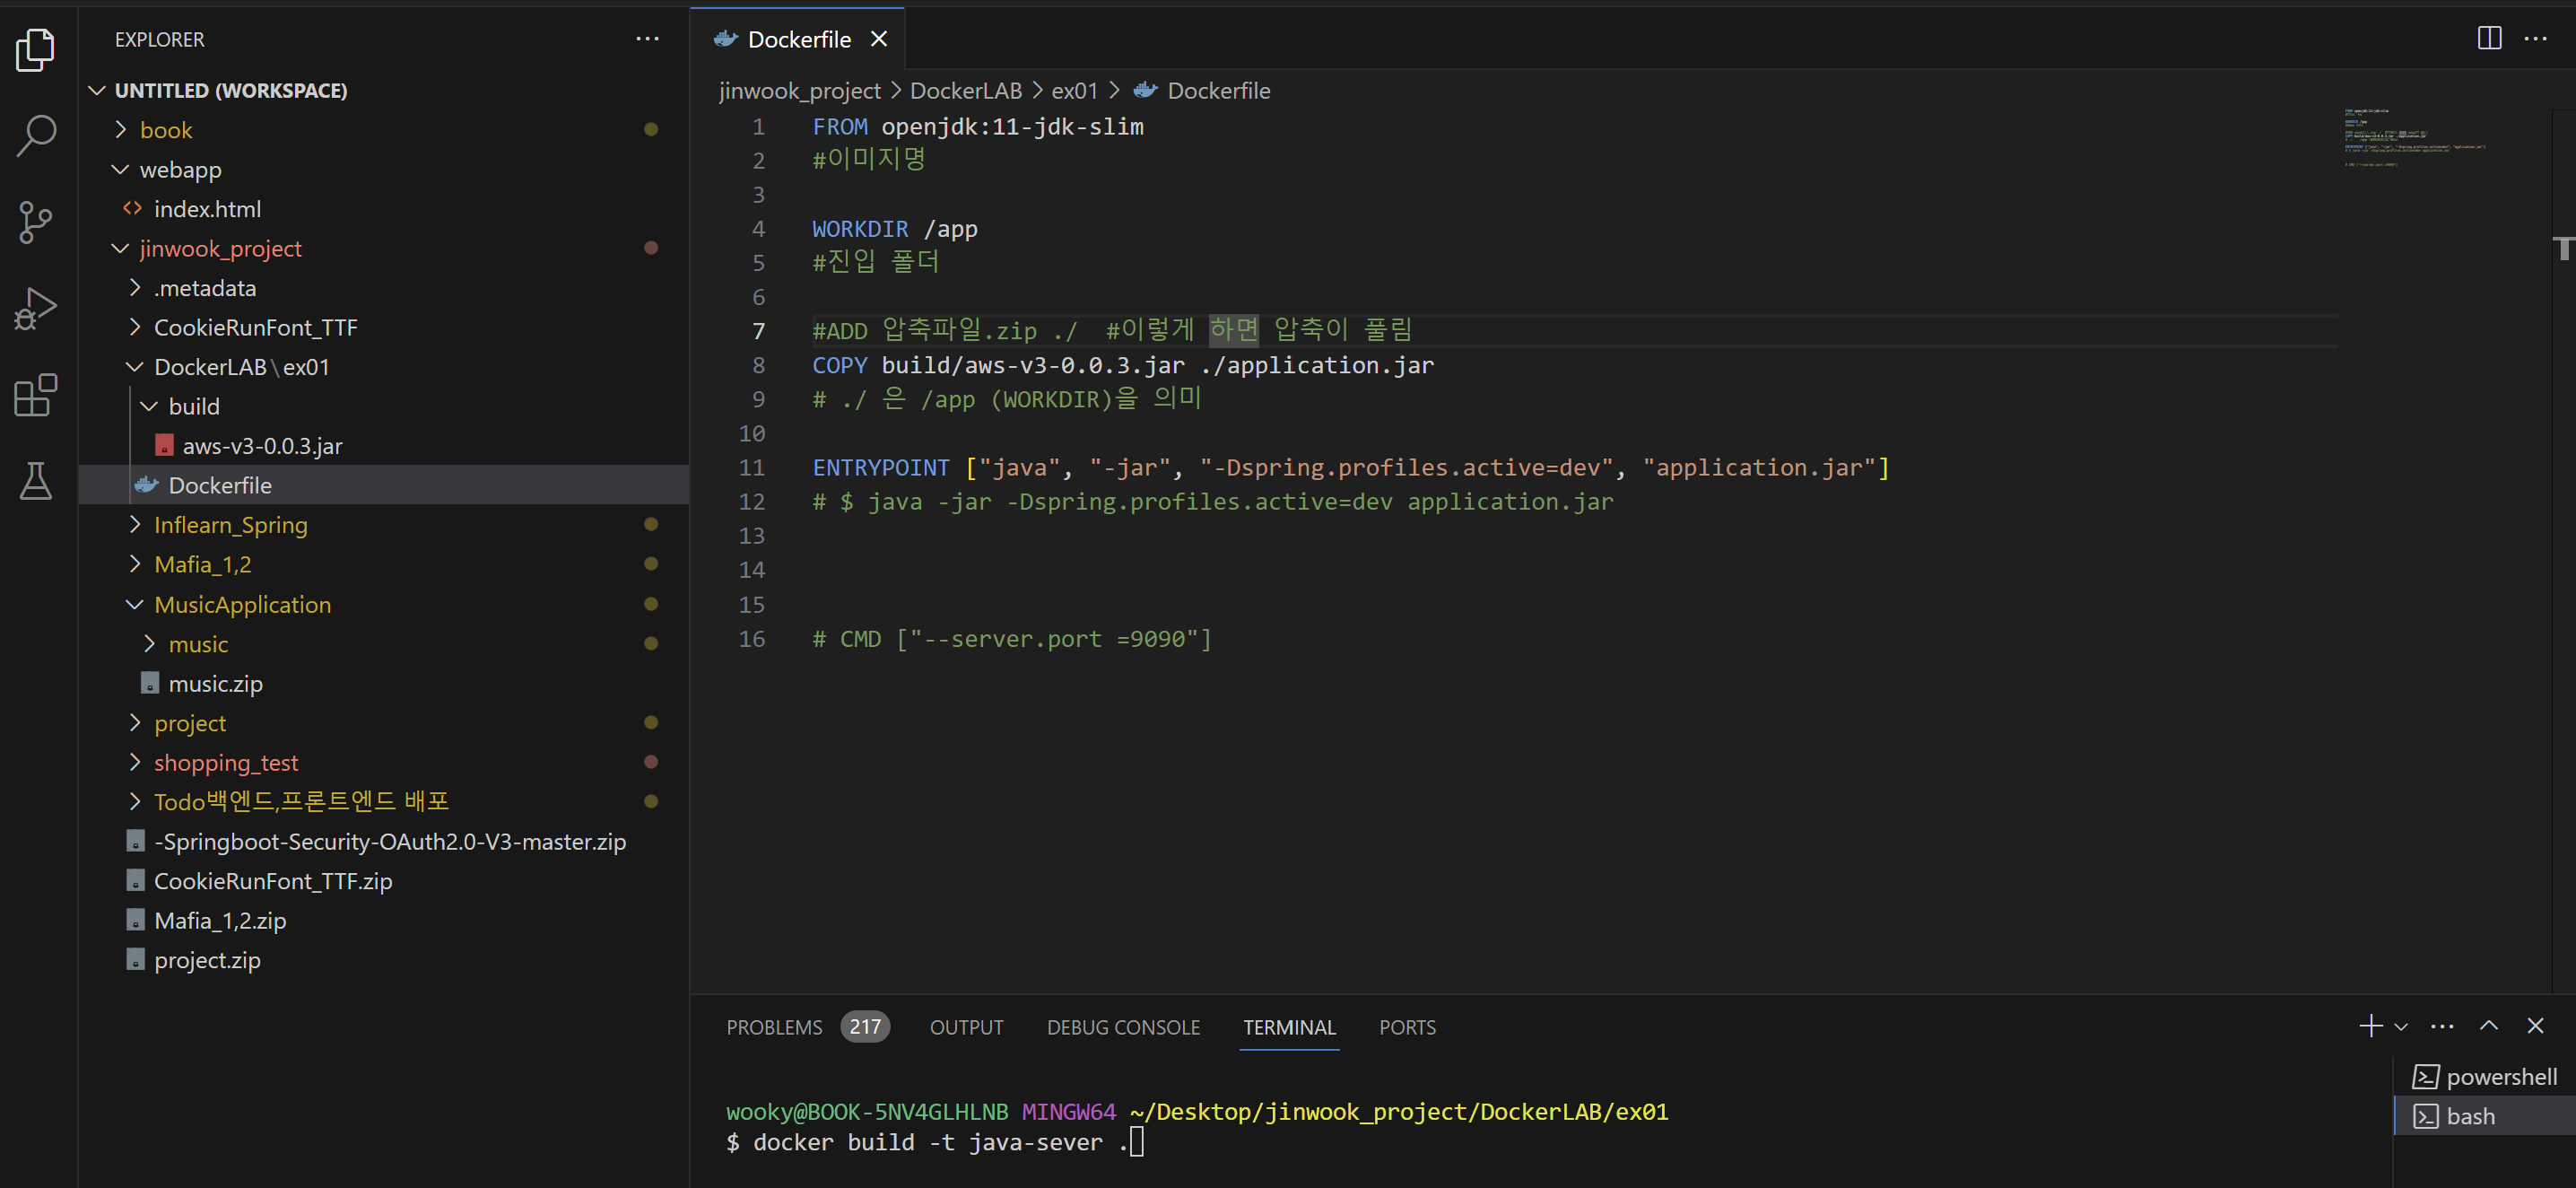
Task: Switch to the DEBUG CONSOLE tab
Action: coord(1123,1027)
